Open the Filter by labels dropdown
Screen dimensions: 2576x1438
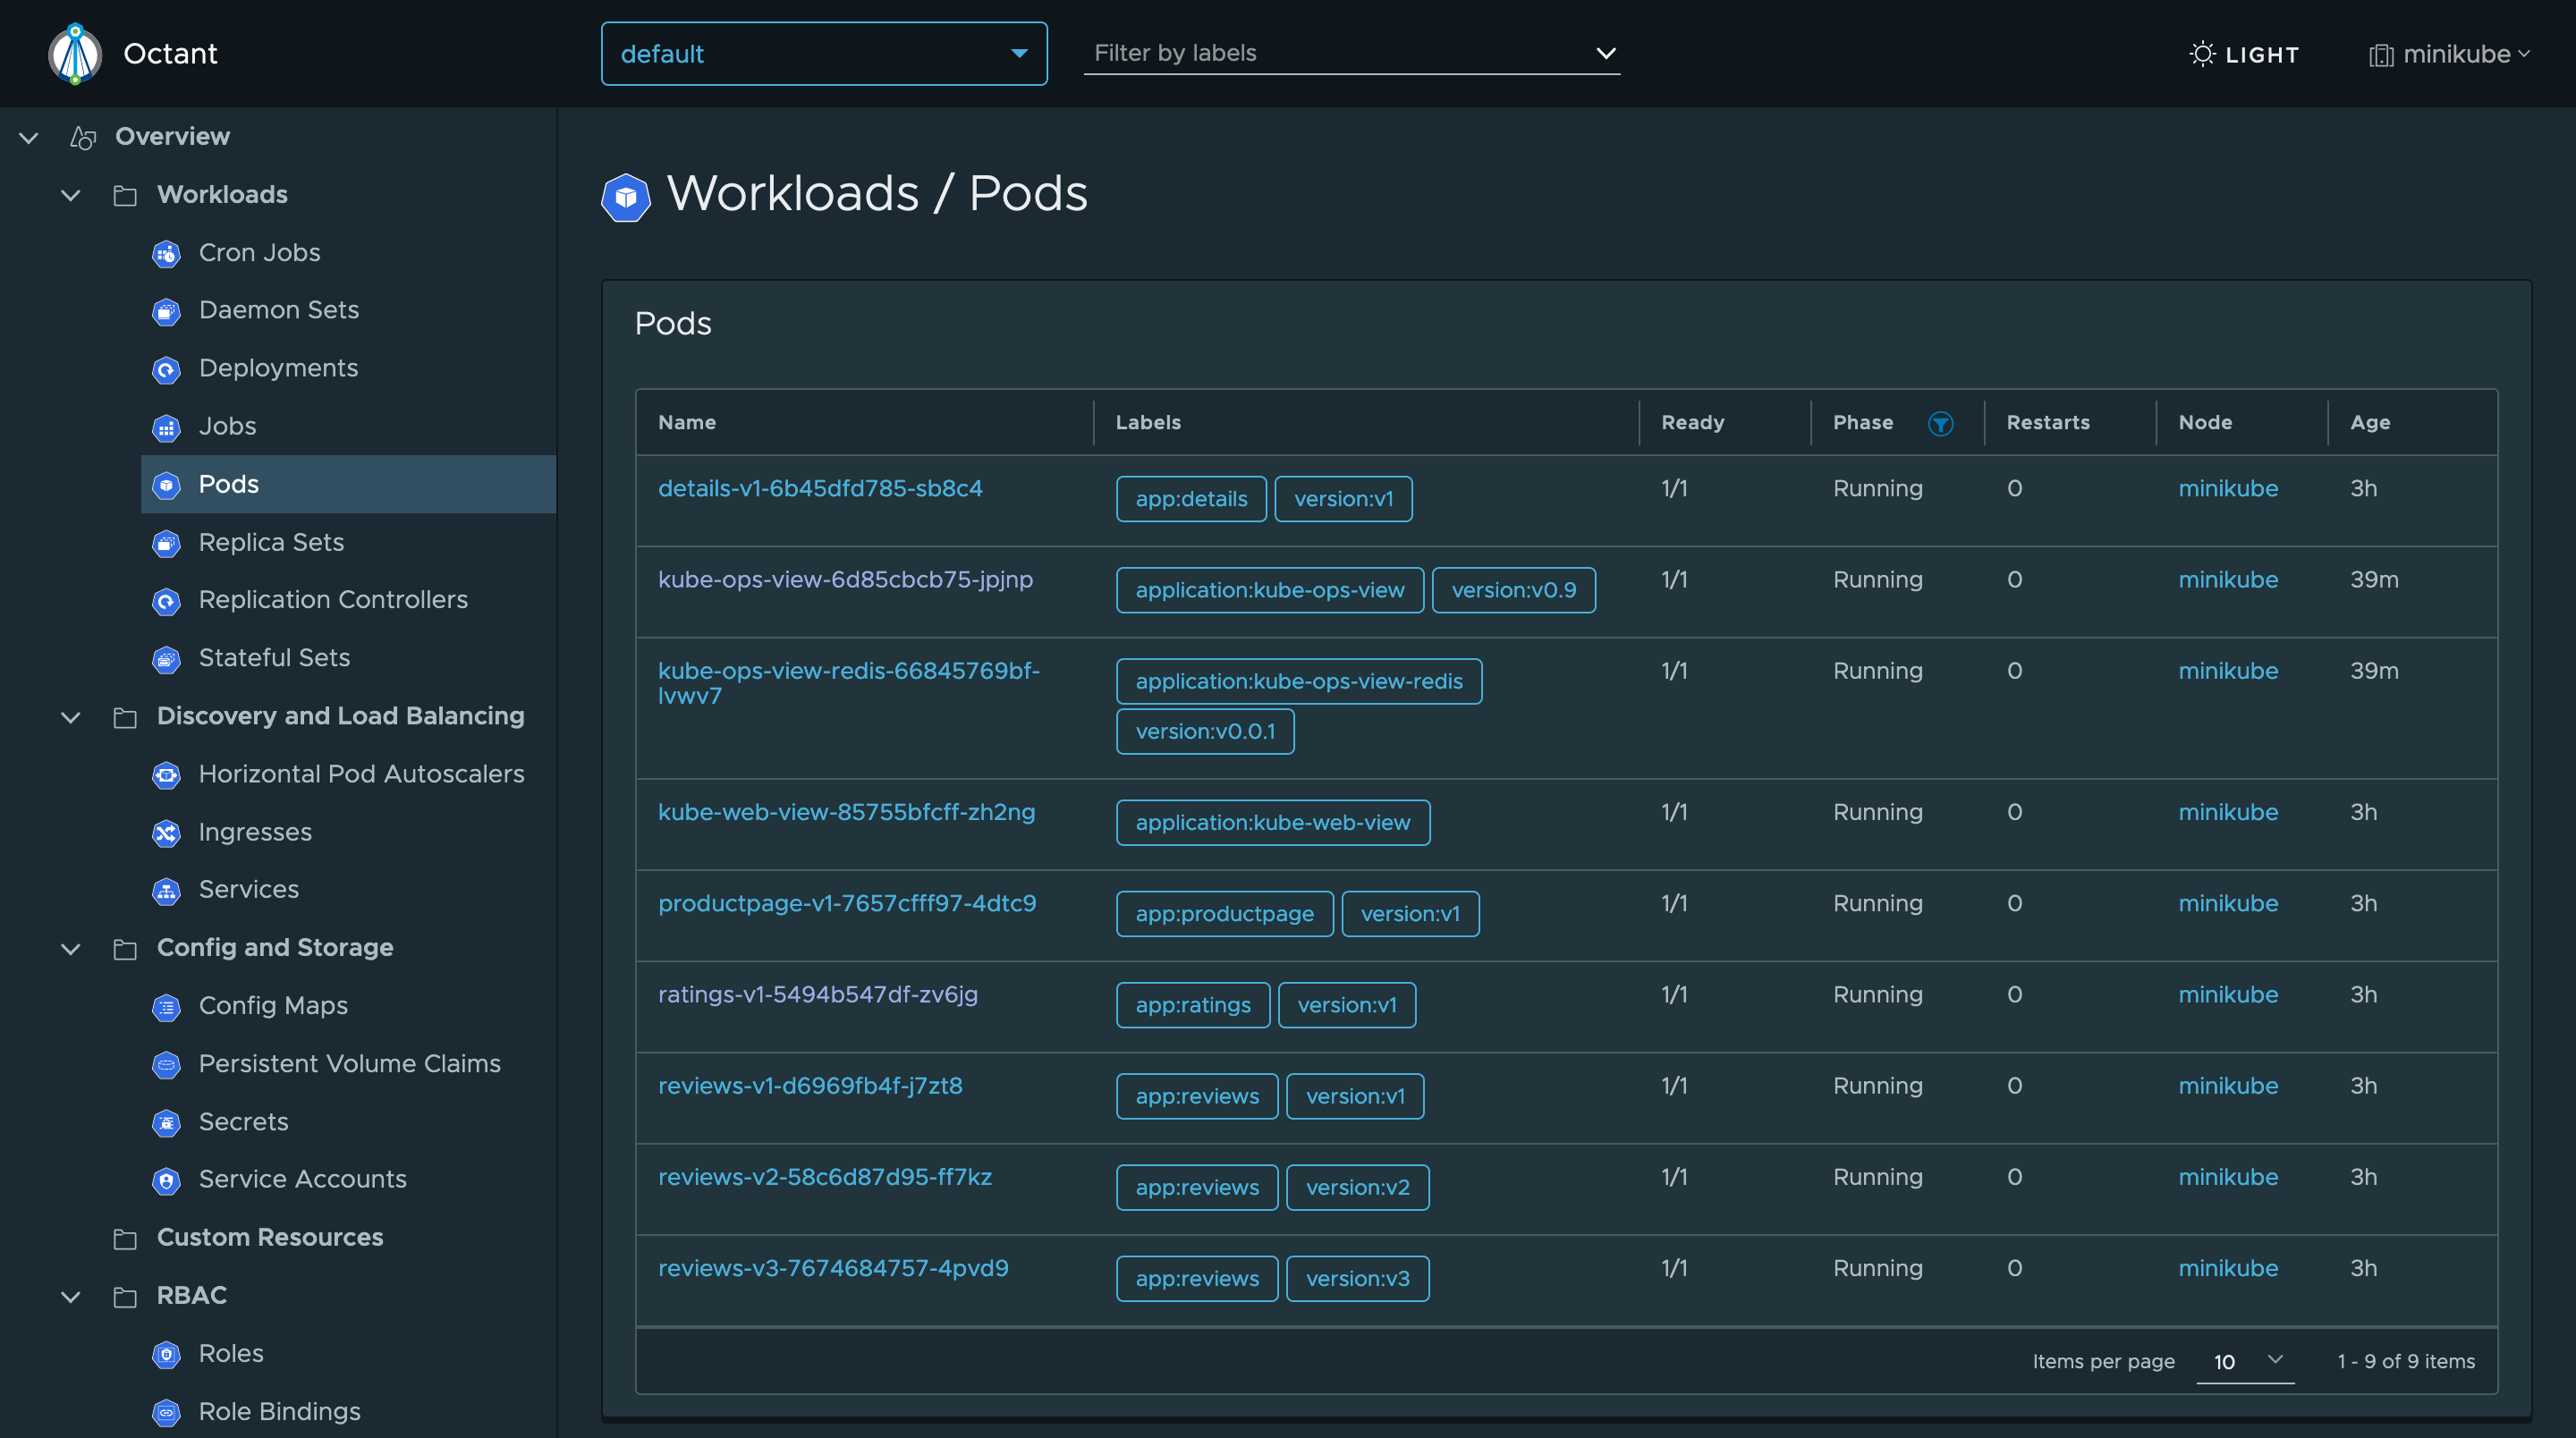pyautogui.click(x=1351, y=54)
